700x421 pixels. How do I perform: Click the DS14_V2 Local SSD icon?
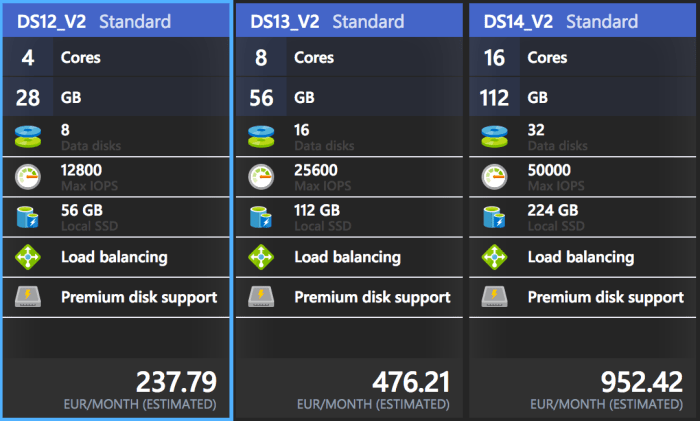(x=494, y=216)
